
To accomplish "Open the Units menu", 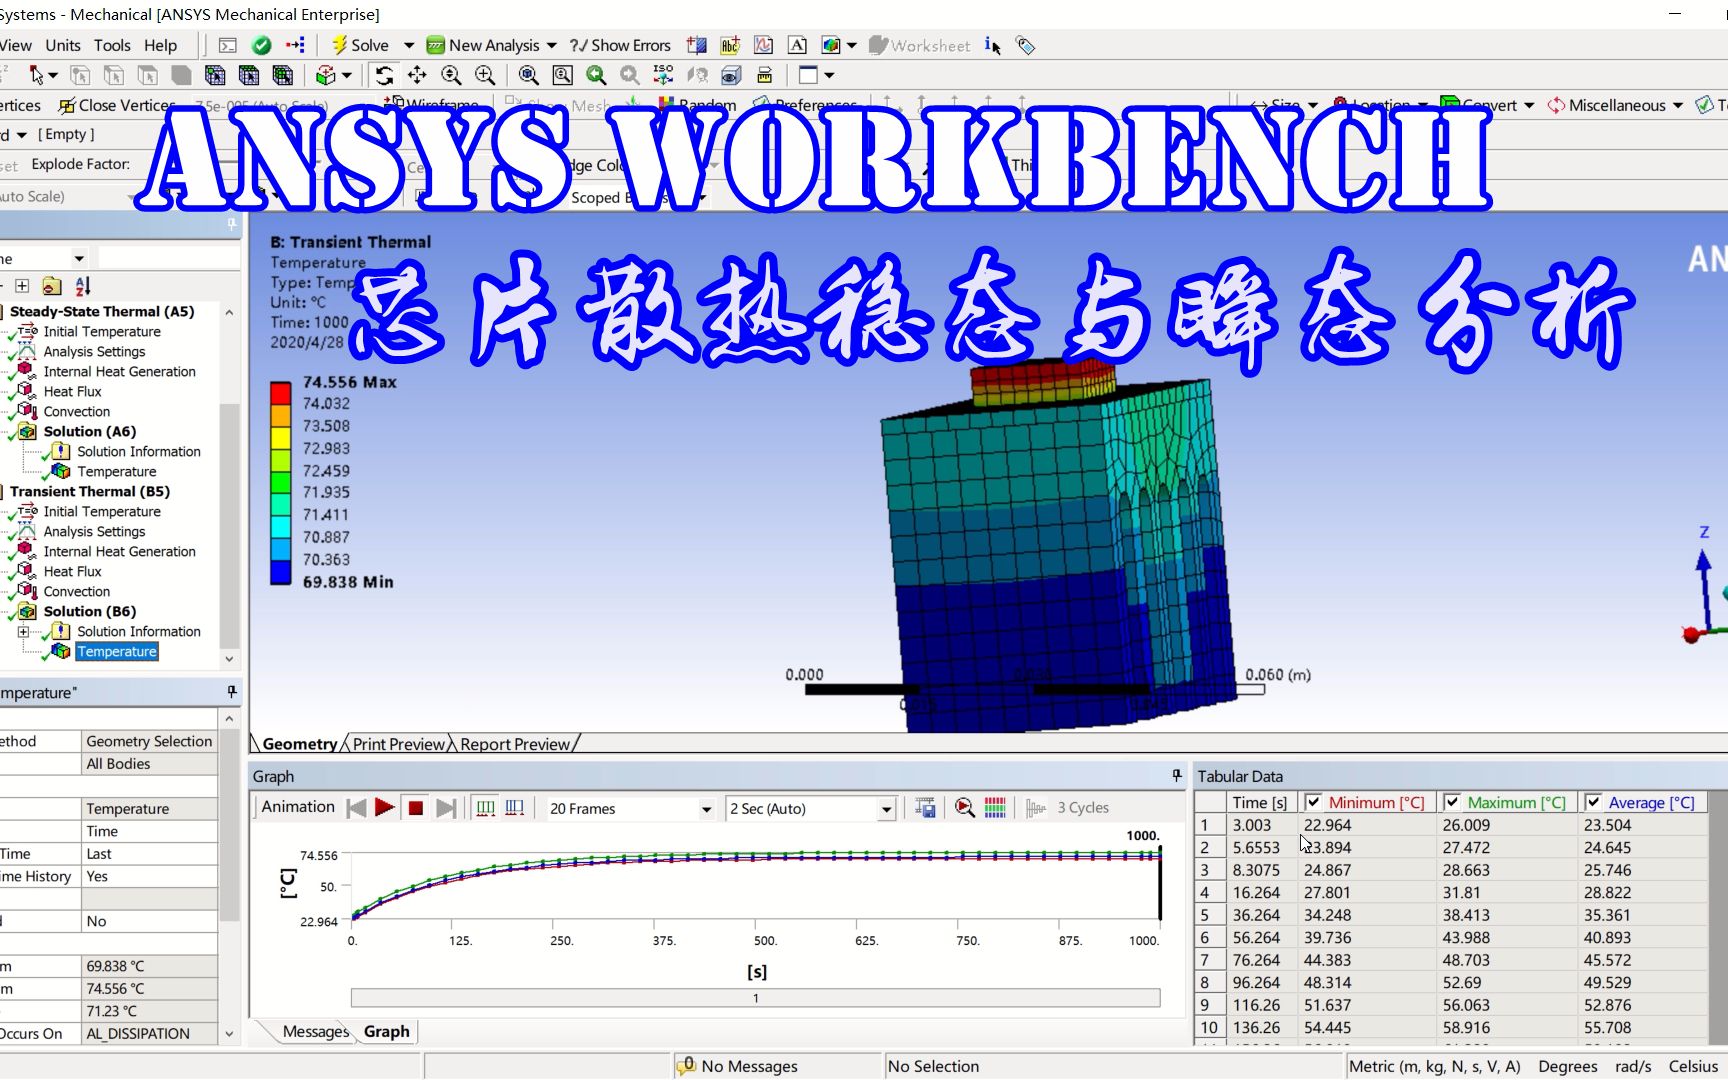I will coord(63,45).
